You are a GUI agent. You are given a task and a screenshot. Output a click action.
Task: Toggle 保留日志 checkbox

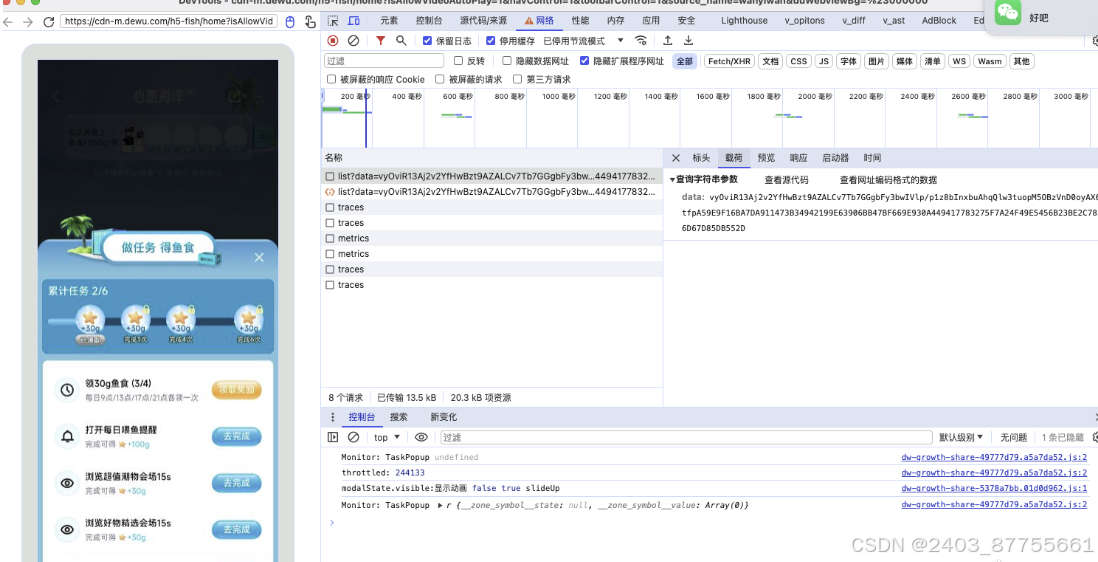pyautogui.click(x=428, y=41)
